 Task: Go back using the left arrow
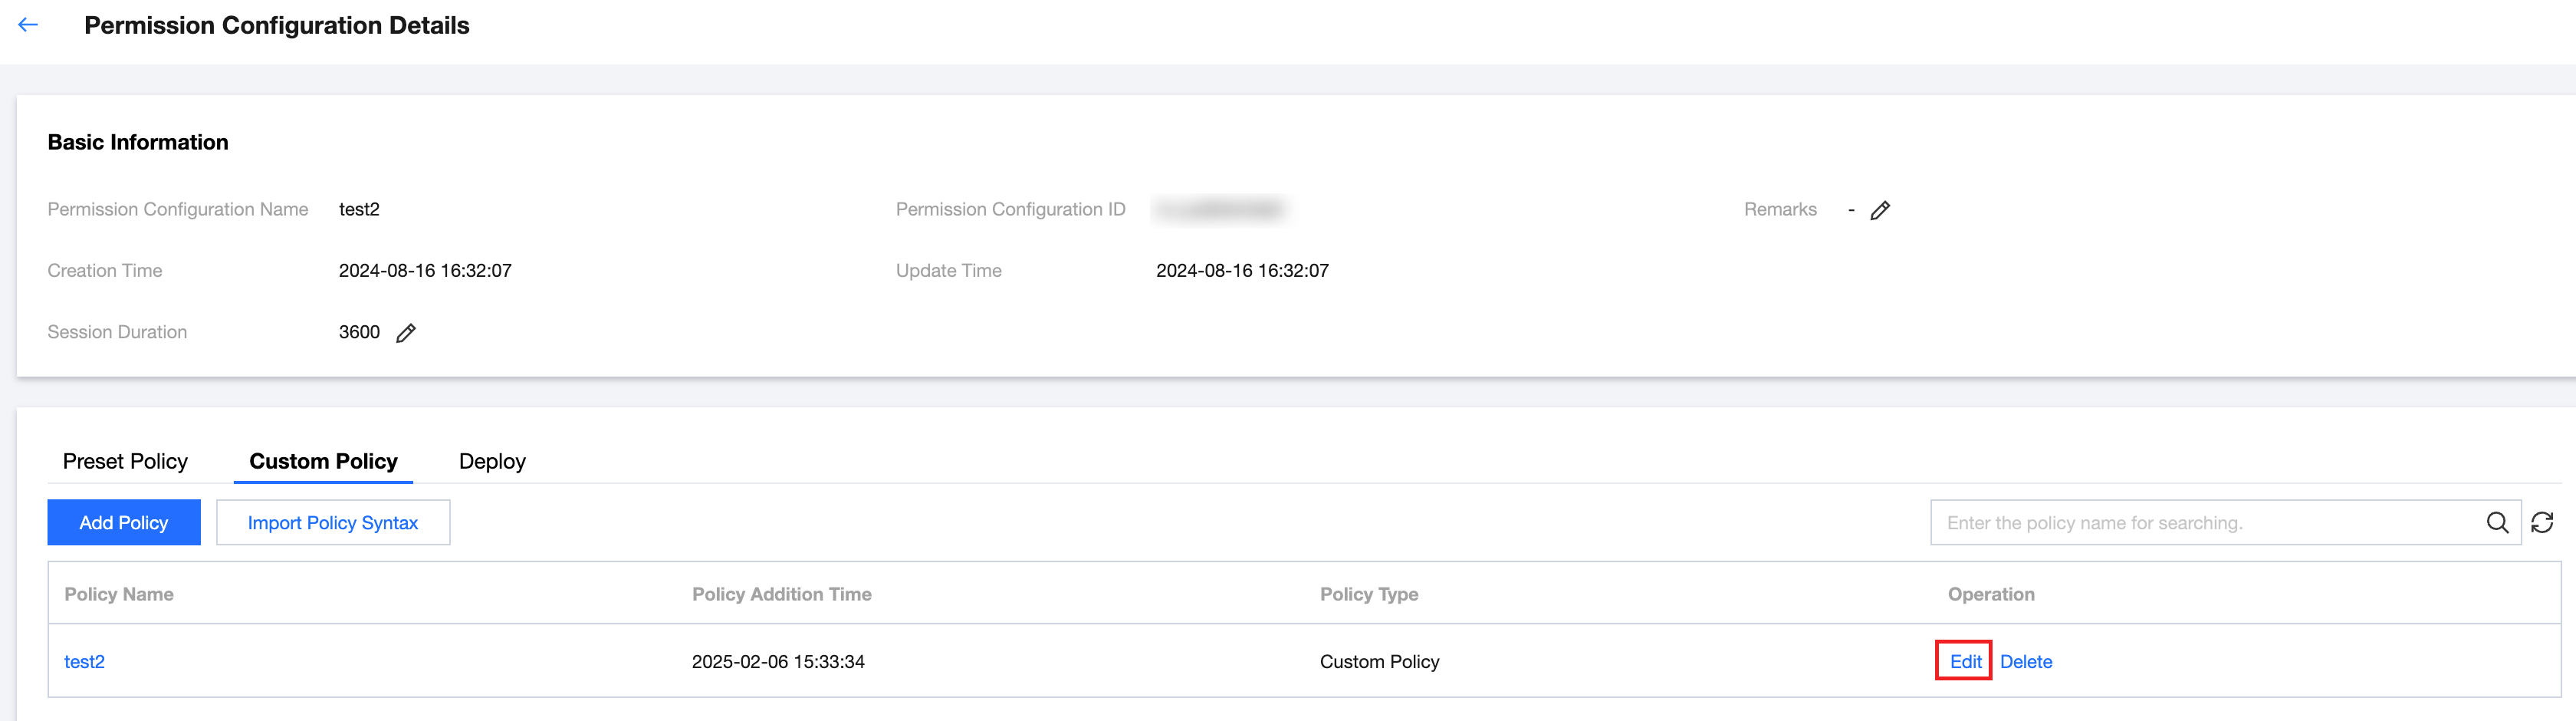coord(28,25)
